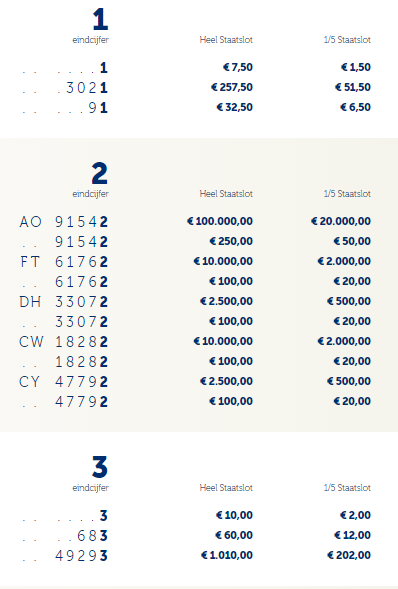Click the large eindcijfer 3 heading

point(100,467)
